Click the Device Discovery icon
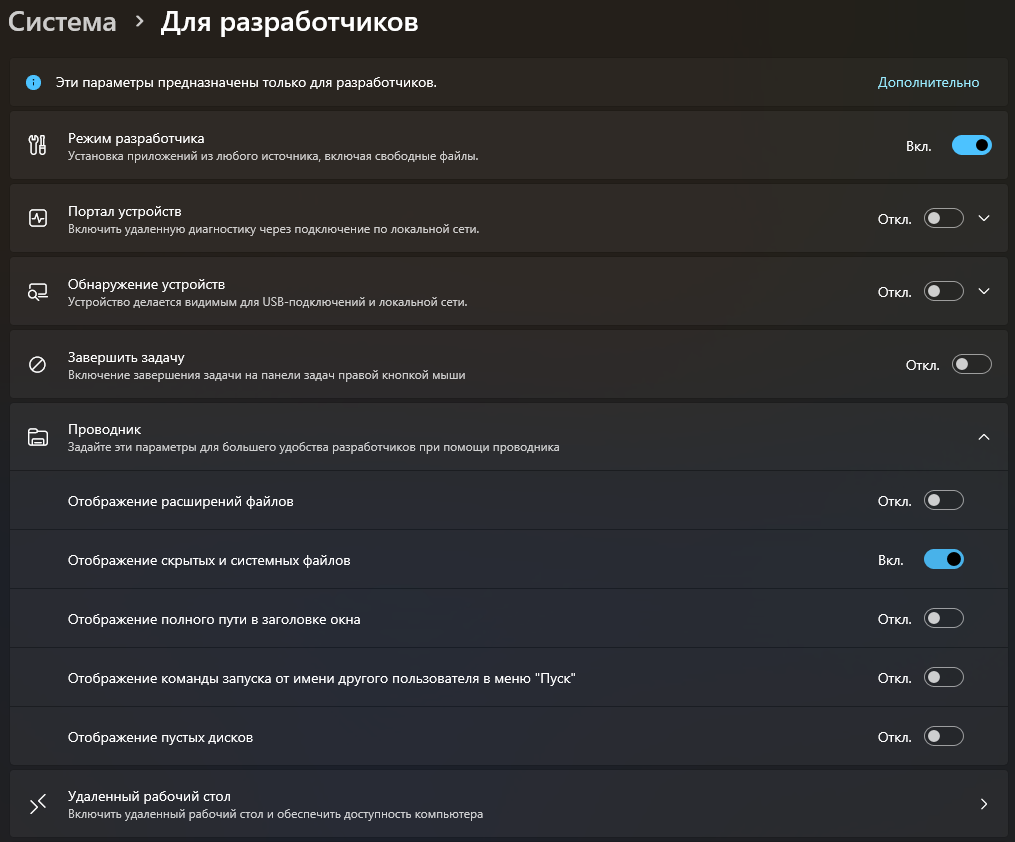 click(38, 292)
